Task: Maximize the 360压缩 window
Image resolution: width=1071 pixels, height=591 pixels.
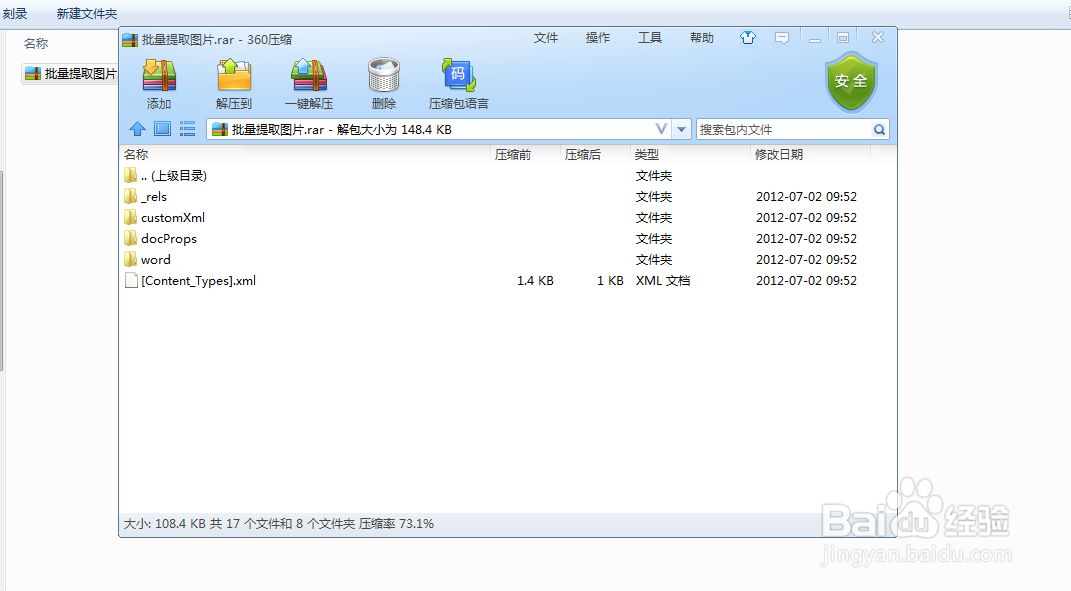Action: click(843, 38)
